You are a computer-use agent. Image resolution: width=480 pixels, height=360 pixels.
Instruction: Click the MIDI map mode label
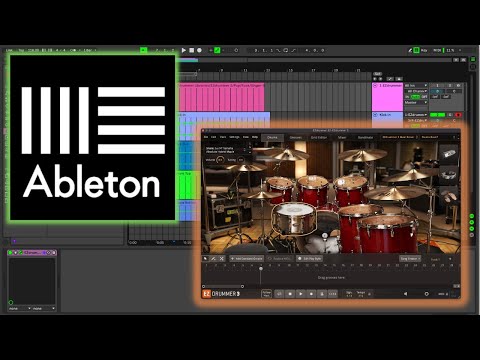click(x=437, y=50)
